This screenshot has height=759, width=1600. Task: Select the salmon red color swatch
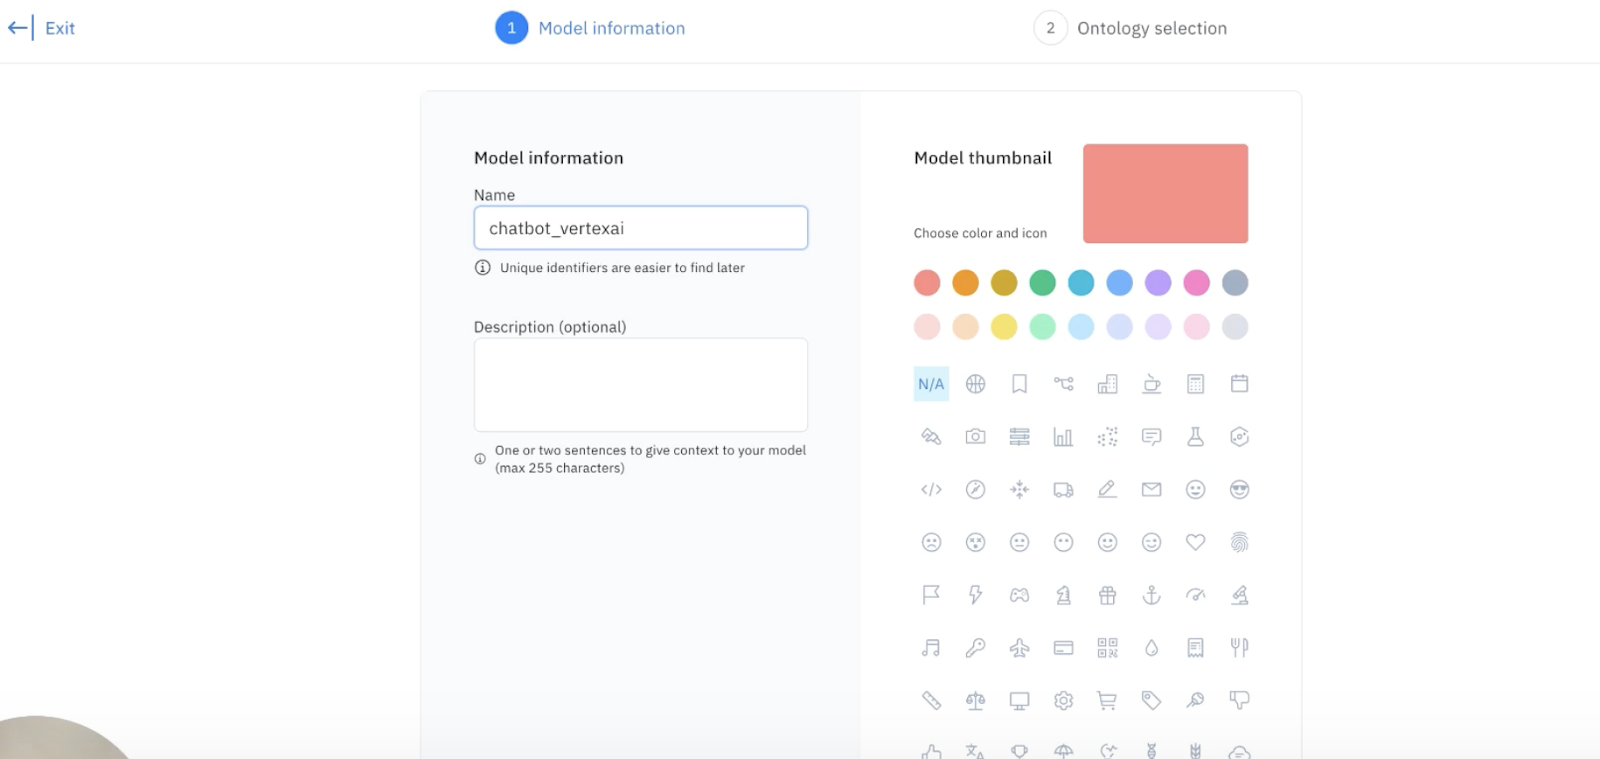(927, 283)
